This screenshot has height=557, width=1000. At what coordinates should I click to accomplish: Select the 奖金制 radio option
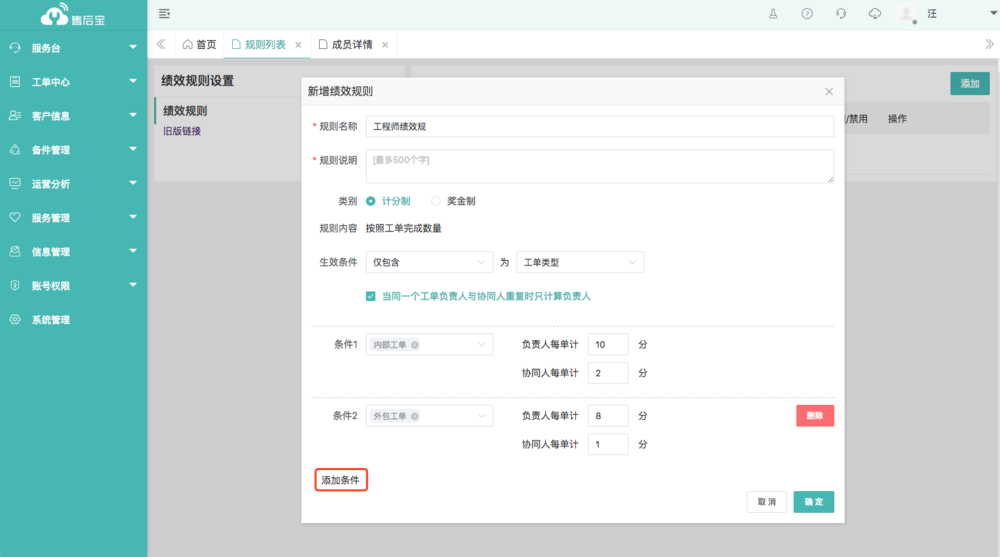(436, 201)
